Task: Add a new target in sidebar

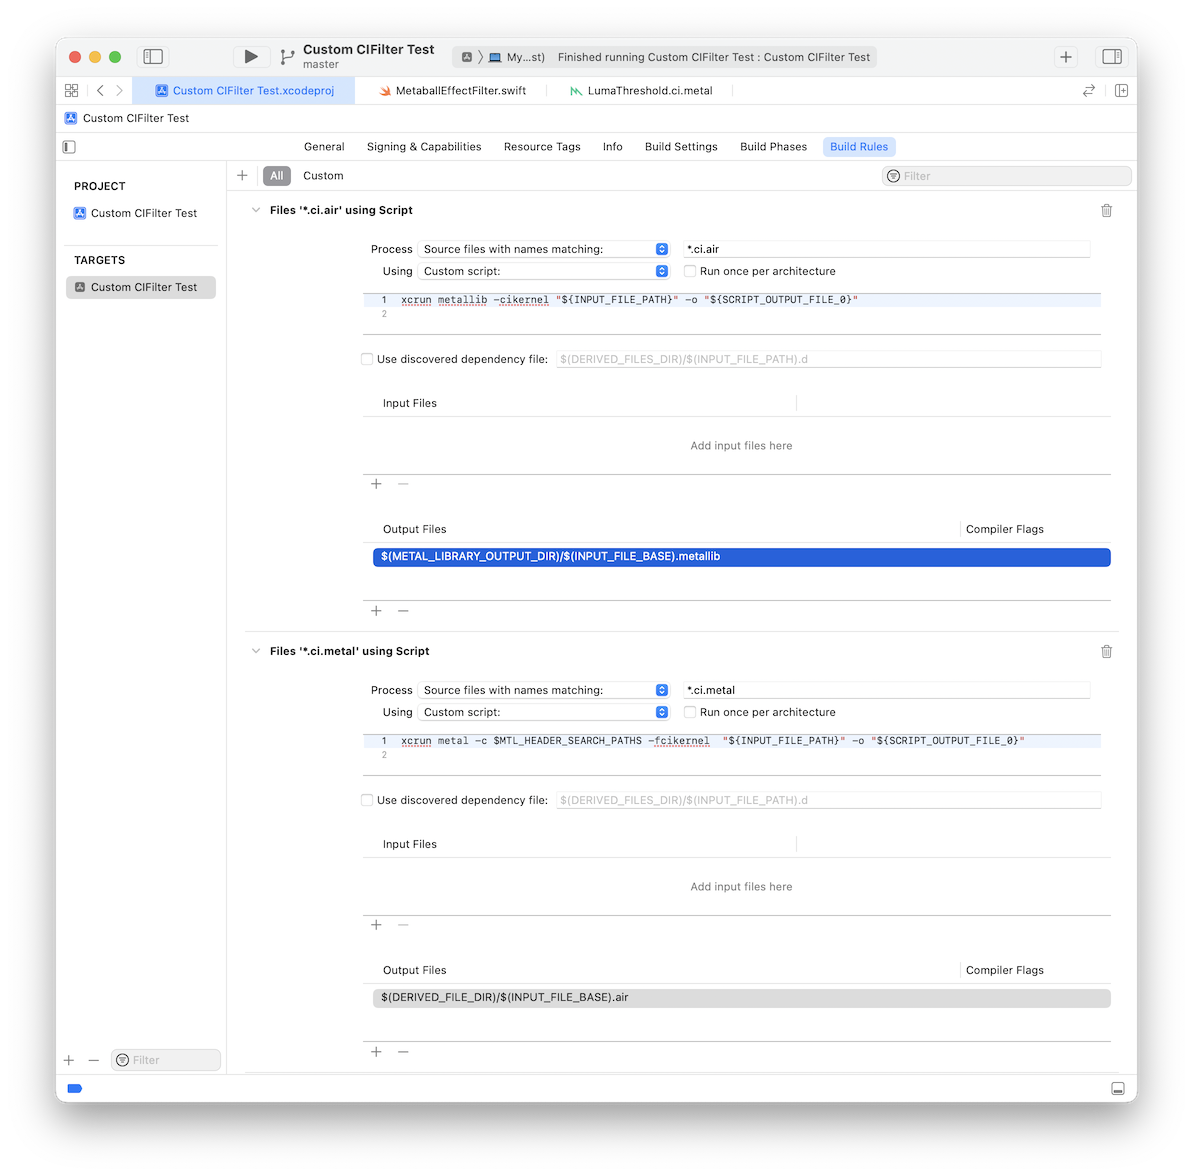Action: tap(69, 1060)
